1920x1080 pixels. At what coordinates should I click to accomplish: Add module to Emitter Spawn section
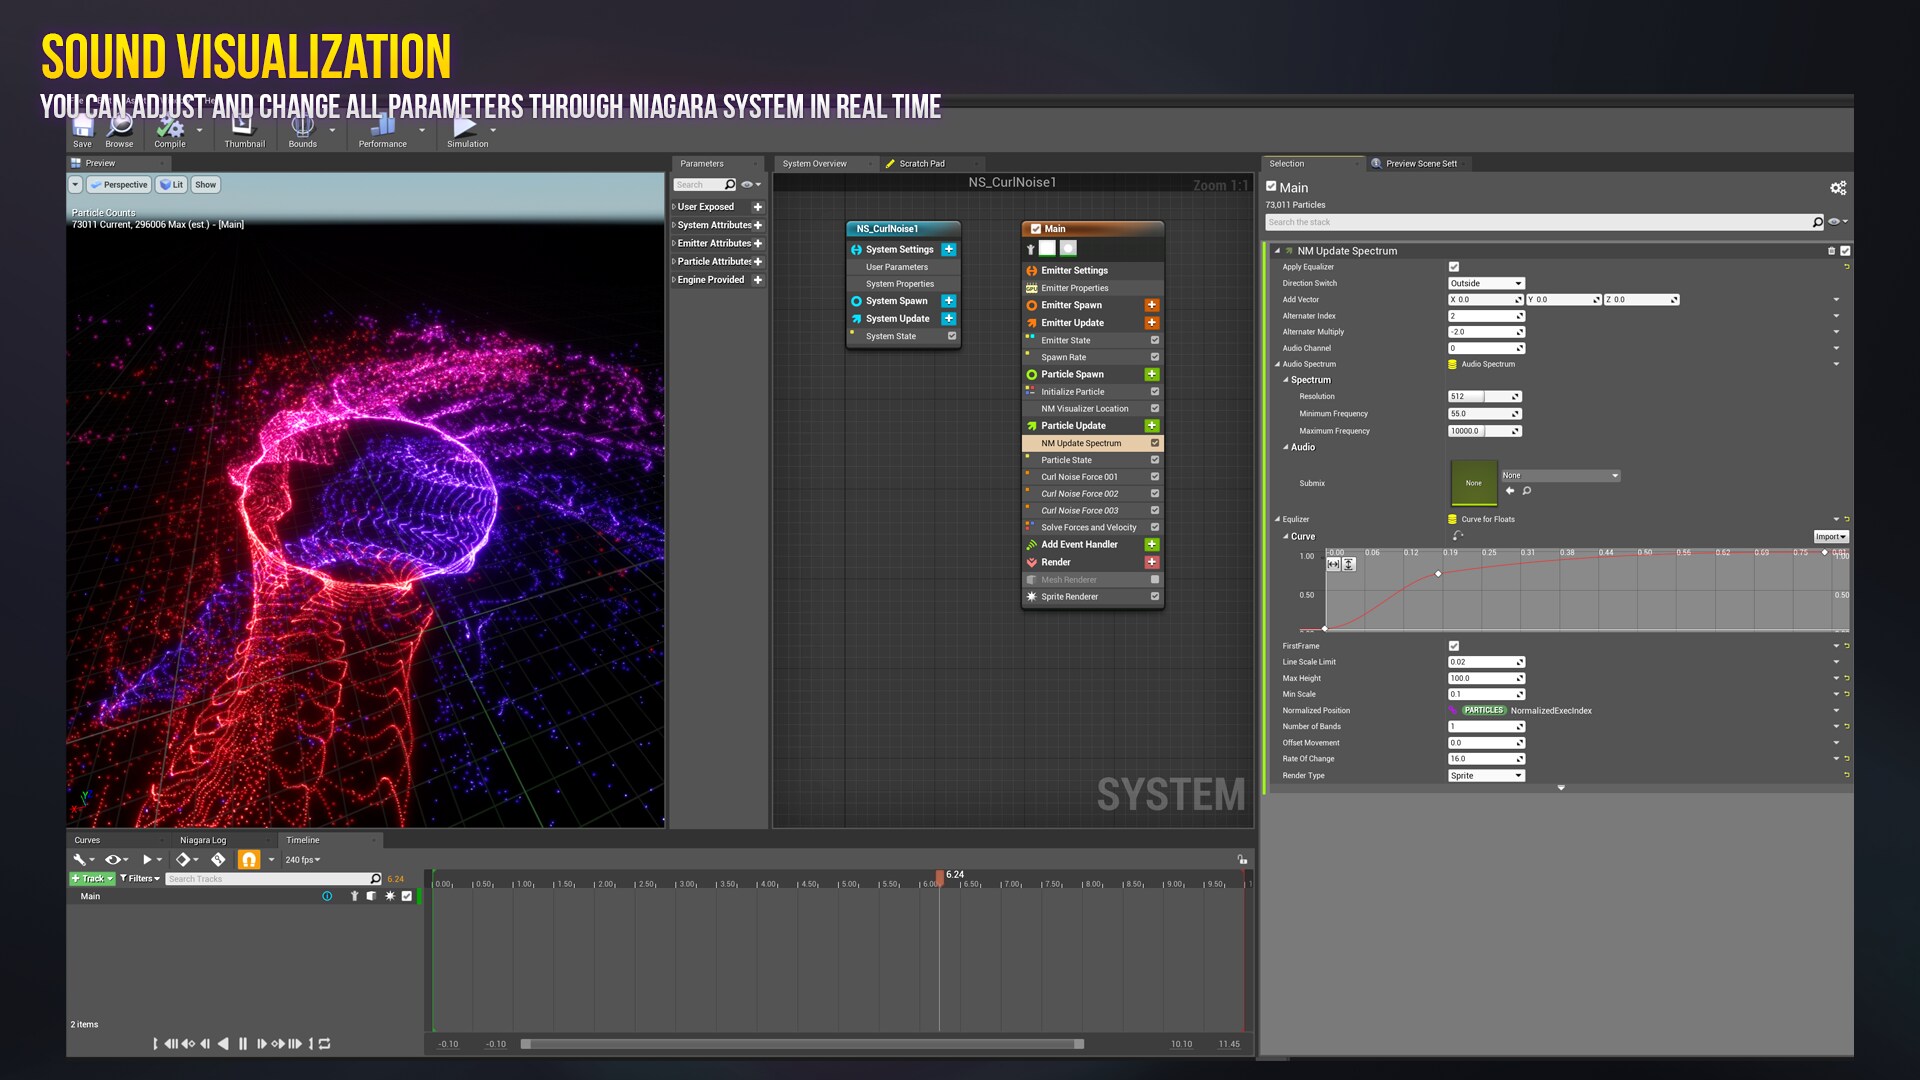[x=1152, y=306]
